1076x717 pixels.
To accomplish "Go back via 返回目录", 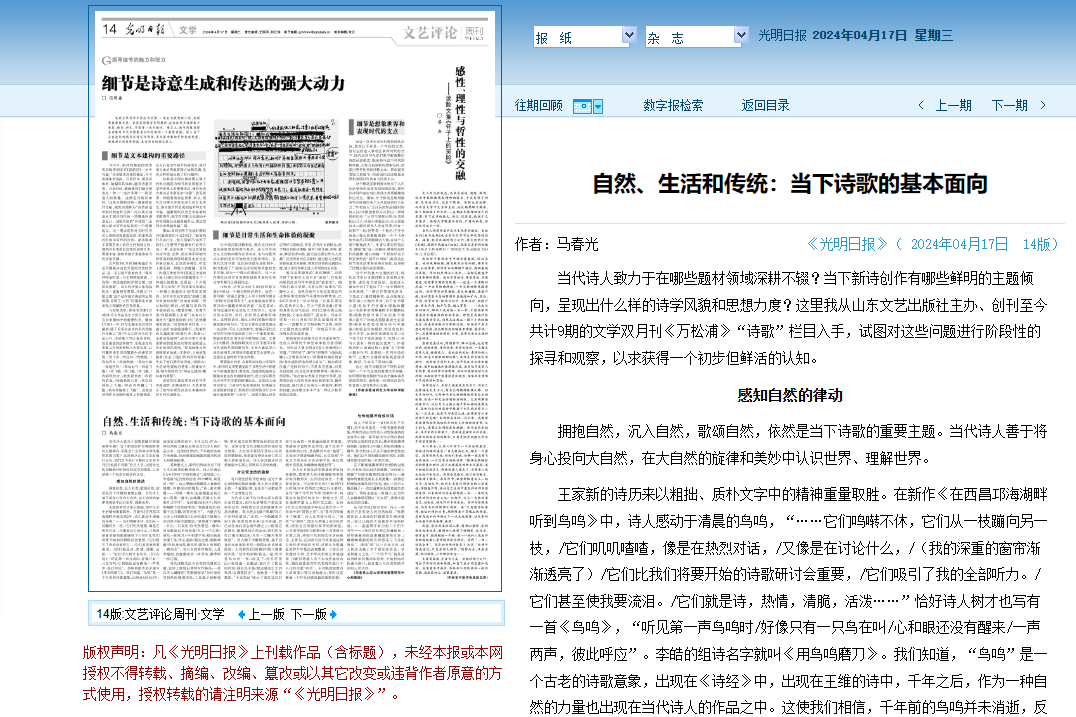I will pyautogui.click(x=765, y=106).
